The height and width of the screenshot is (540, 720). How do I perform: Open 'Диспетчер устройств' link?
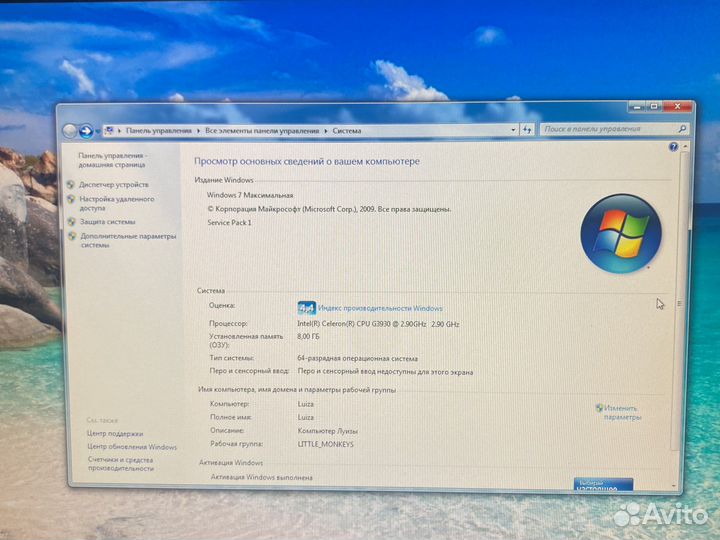[113, 185]
